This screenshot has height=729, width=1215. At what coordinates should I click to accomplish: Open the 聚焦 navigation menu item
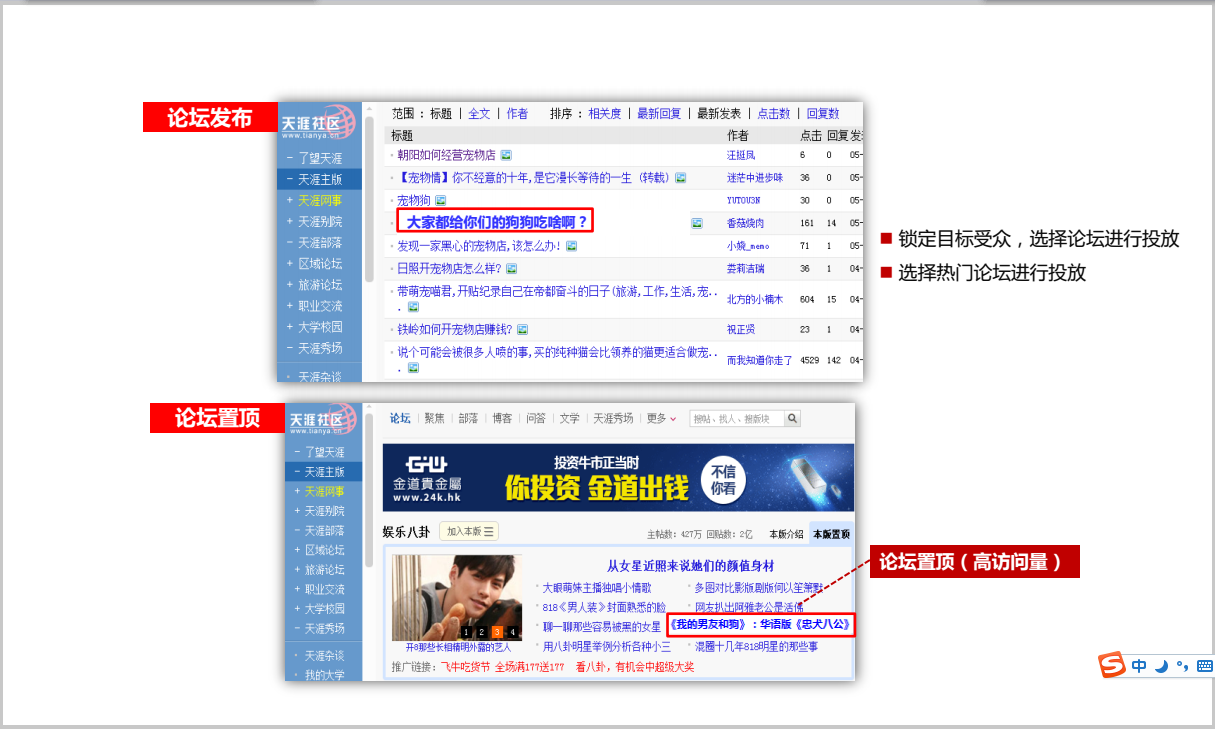pyautogui.click(x=434, y=418)
